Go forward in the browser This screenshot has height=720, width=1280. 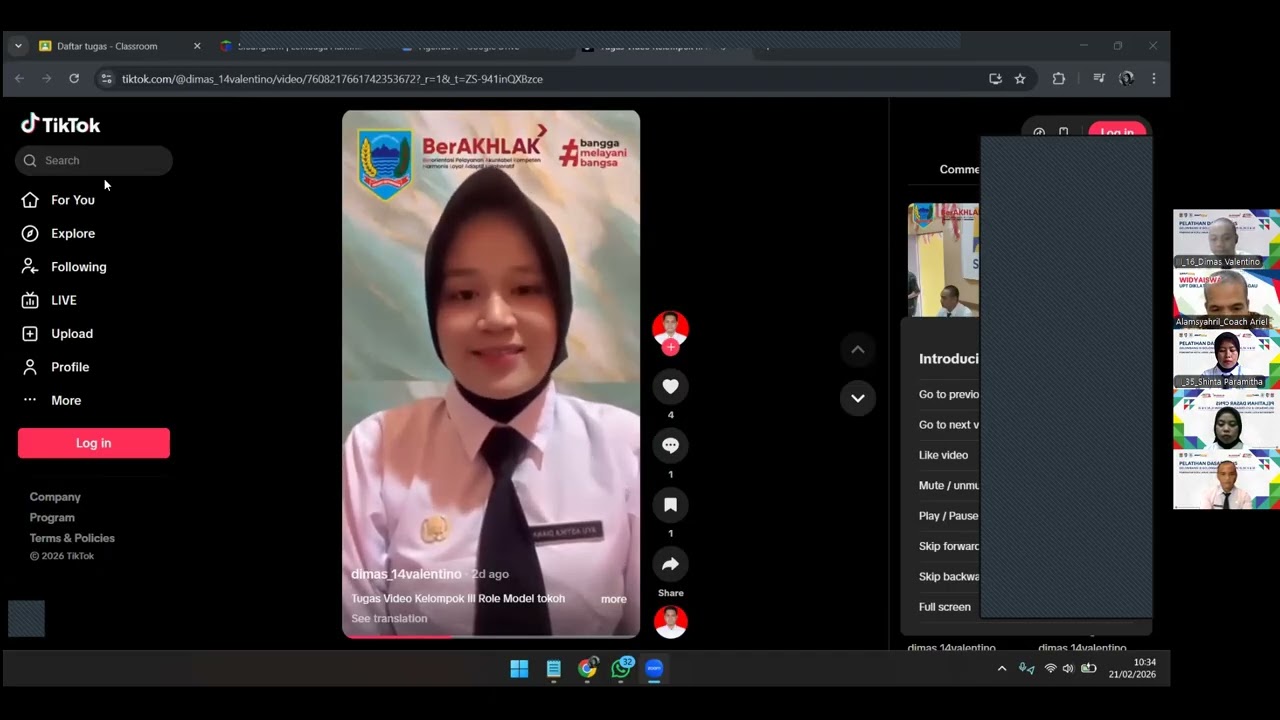(46, 78)
